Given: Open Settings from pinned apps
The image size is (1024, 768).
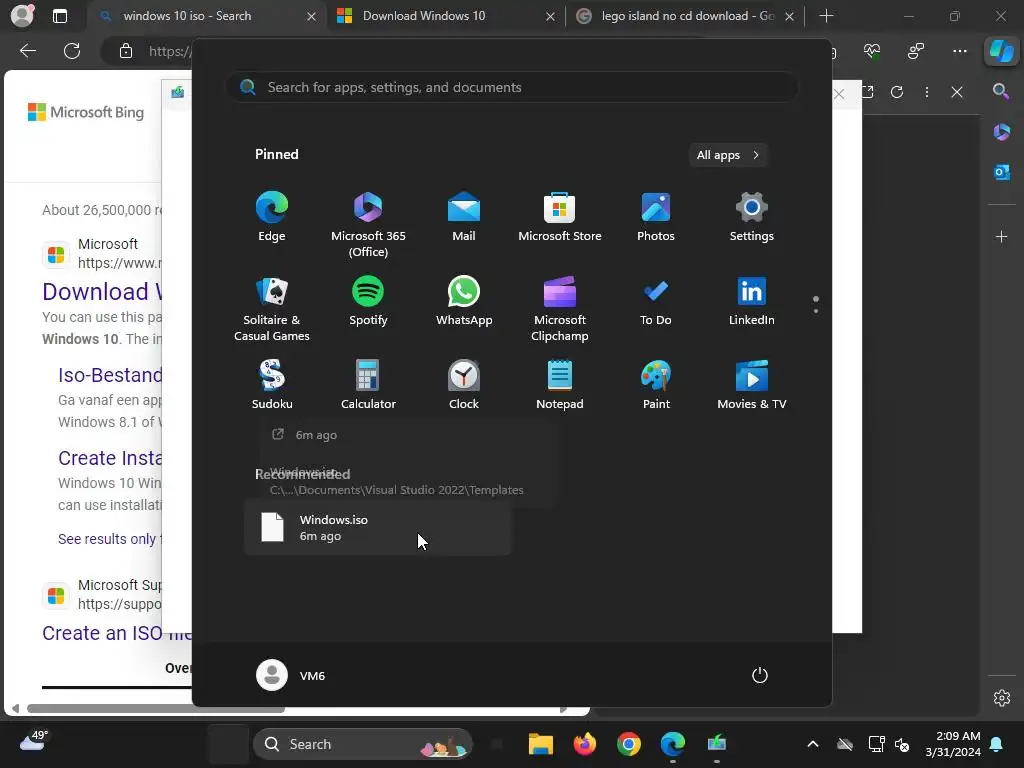Looking at the screenshot, I should [x=752, y=217].
